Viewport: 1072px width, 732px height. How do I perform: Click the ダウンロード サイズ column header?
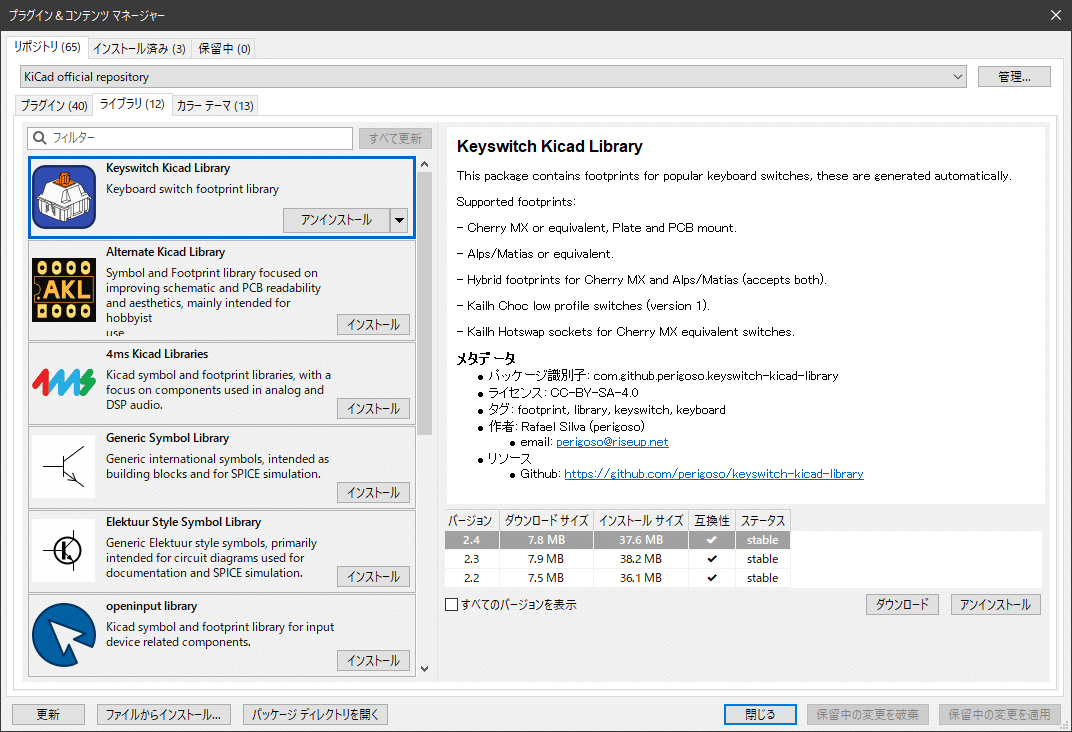(x=546, y=521)
